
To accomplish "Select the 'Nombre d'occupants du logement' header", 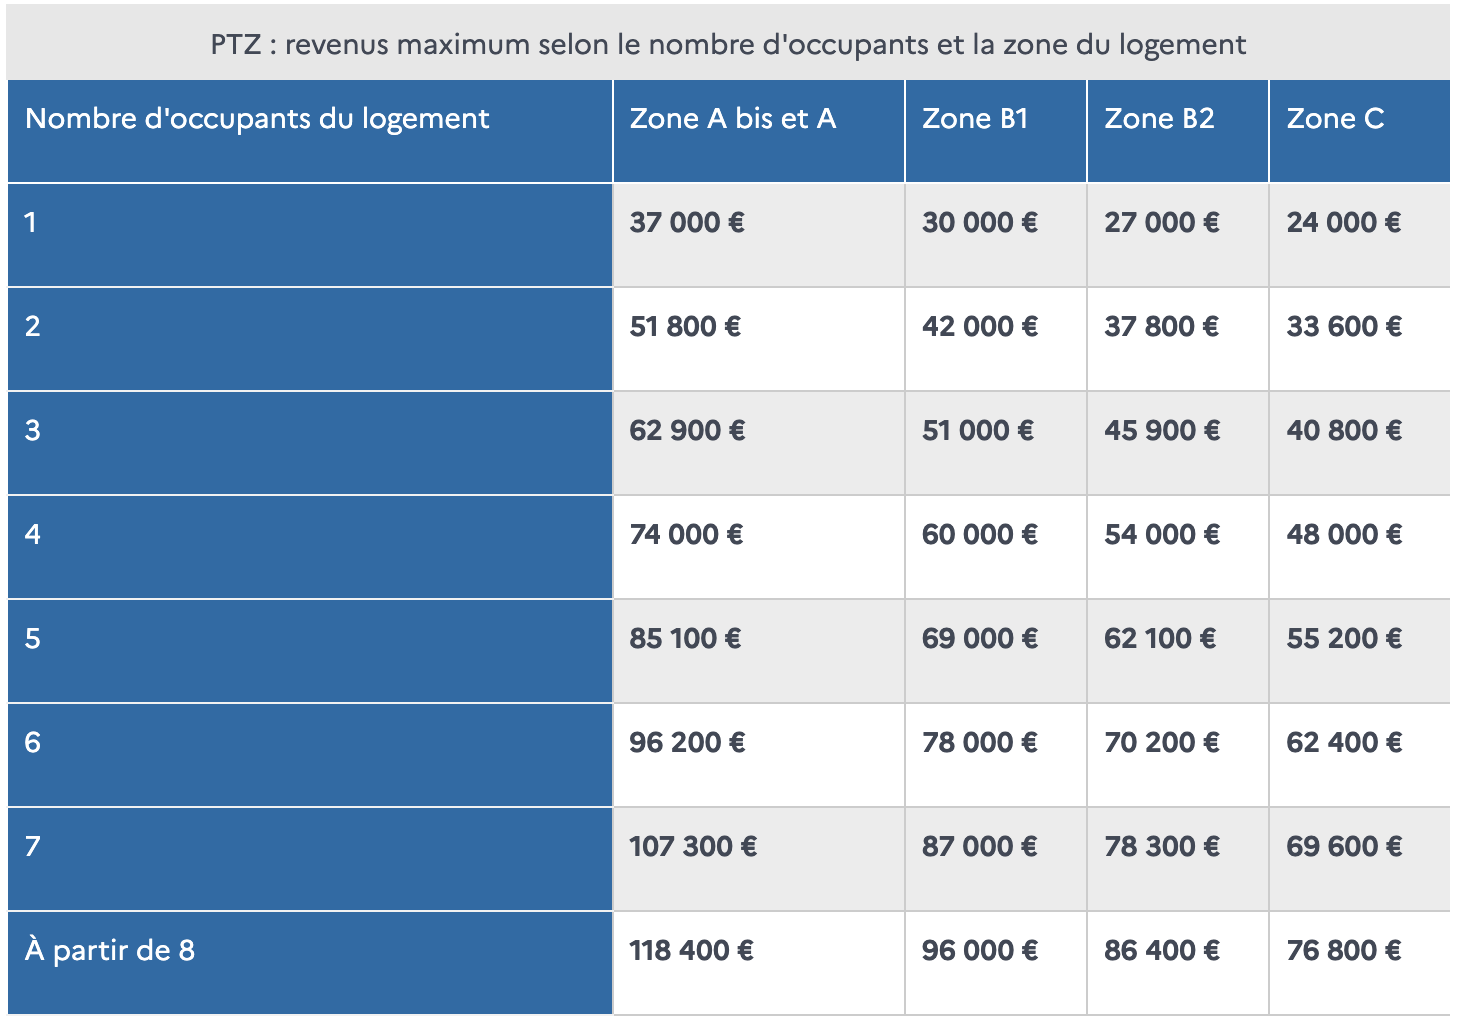I will [x=310, y=131].
